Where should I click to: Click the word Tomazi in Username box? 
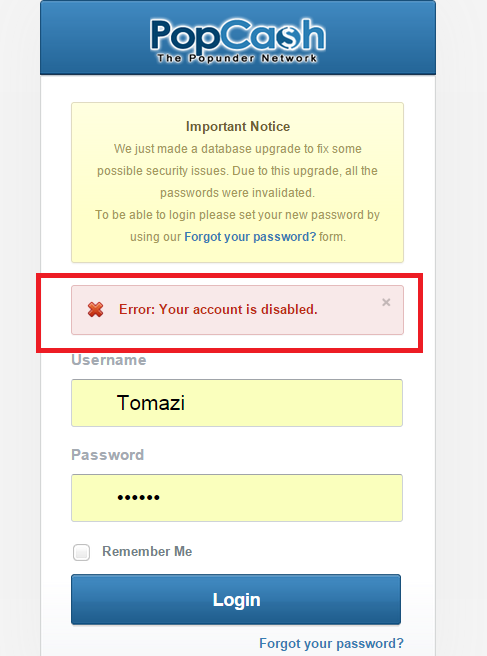[x=151, y=403]
